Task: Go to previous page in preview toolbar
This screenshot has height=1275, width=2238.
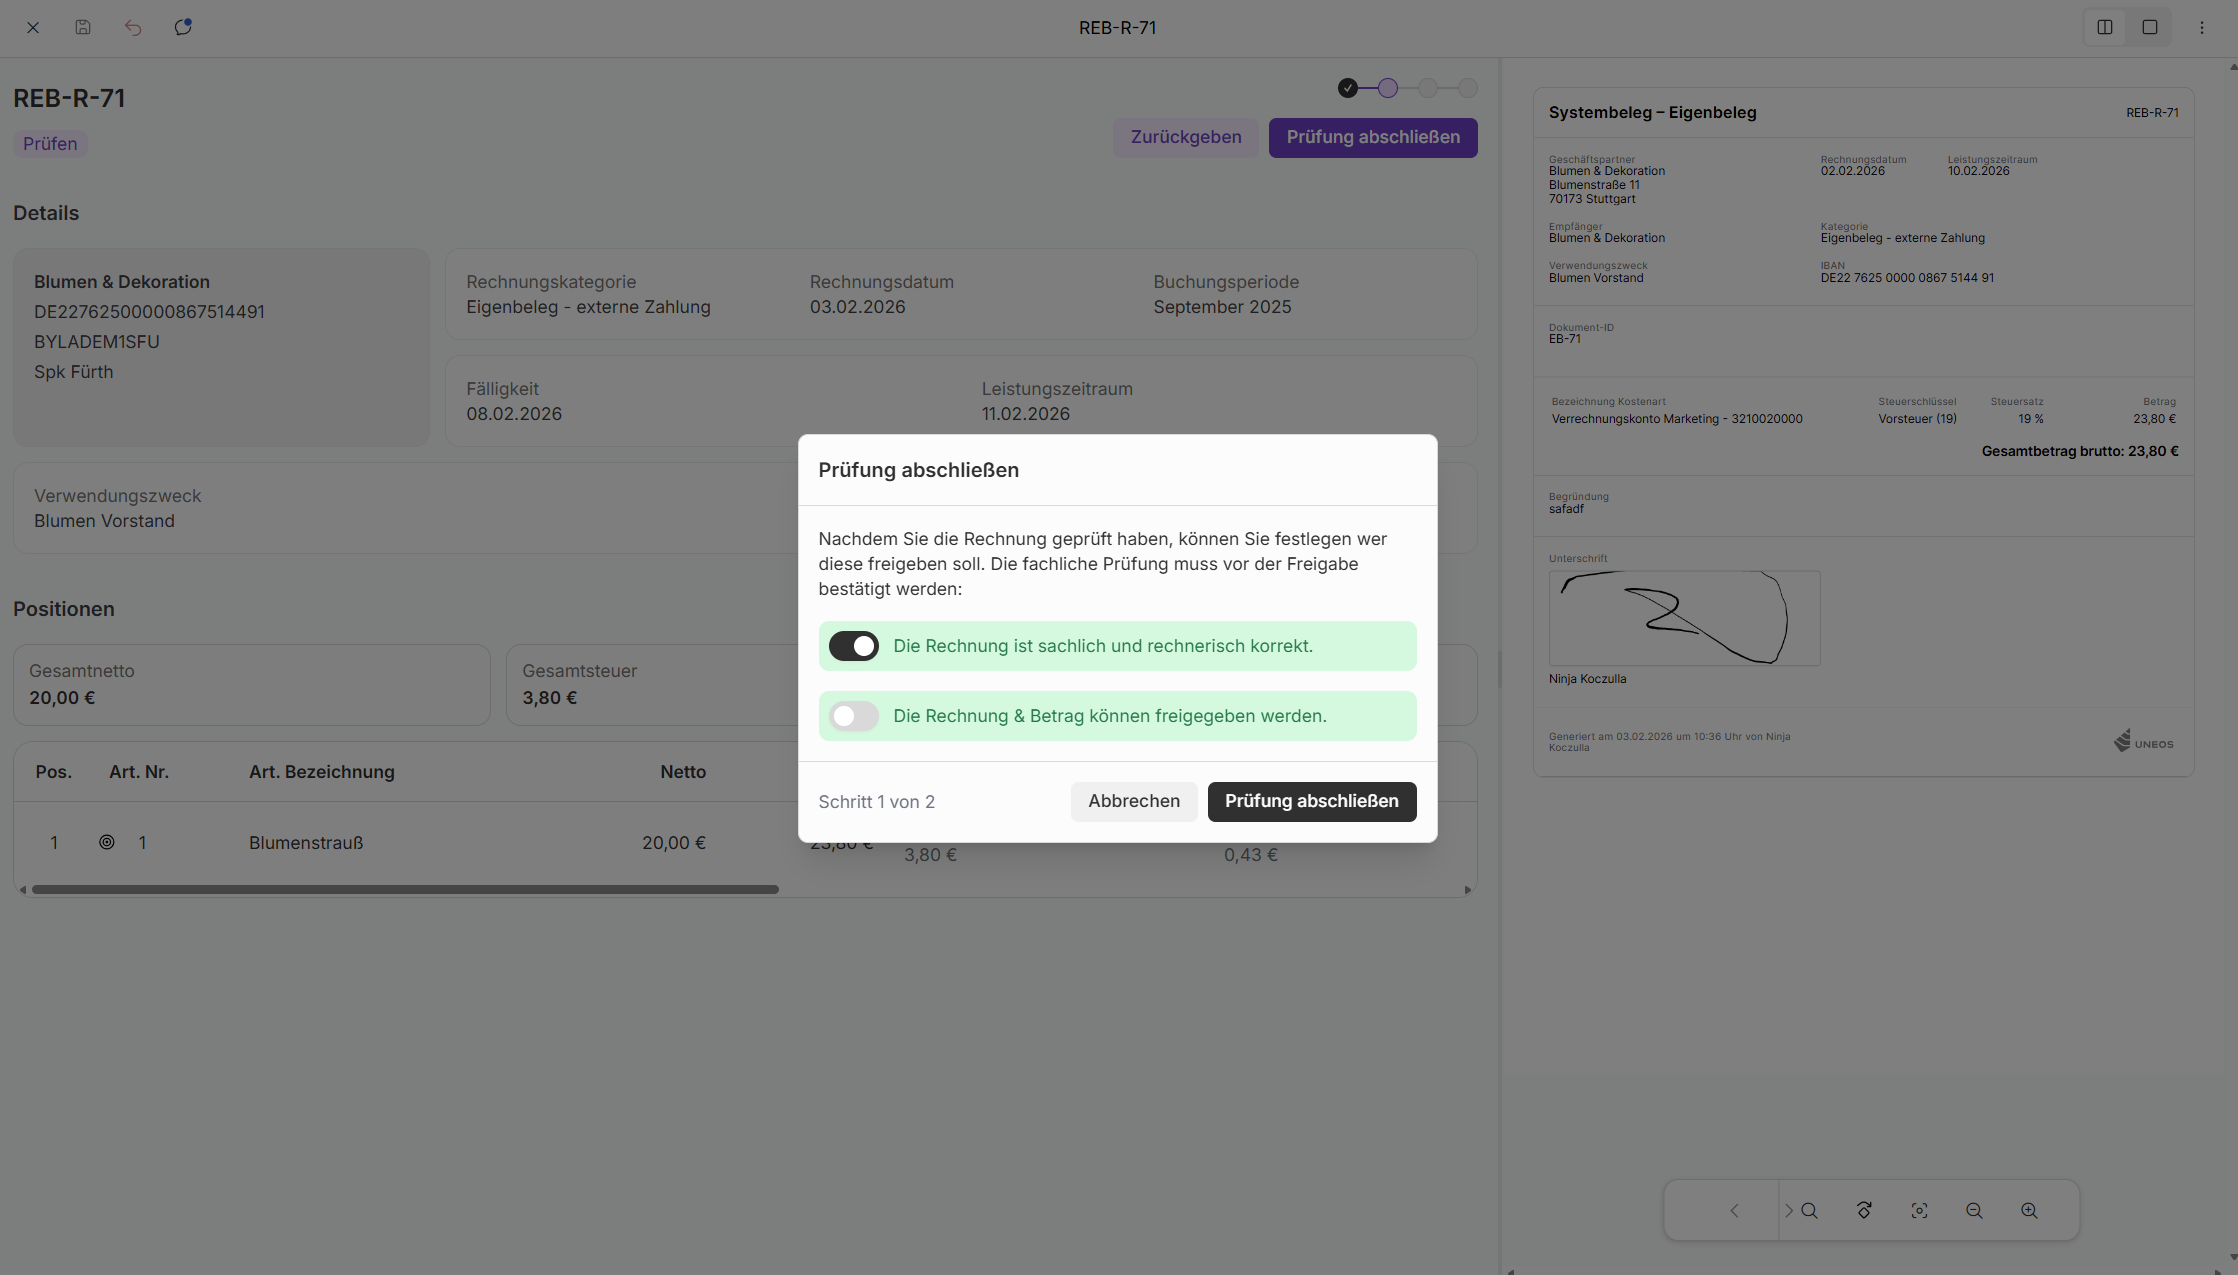Action: coord(1735,1211)
